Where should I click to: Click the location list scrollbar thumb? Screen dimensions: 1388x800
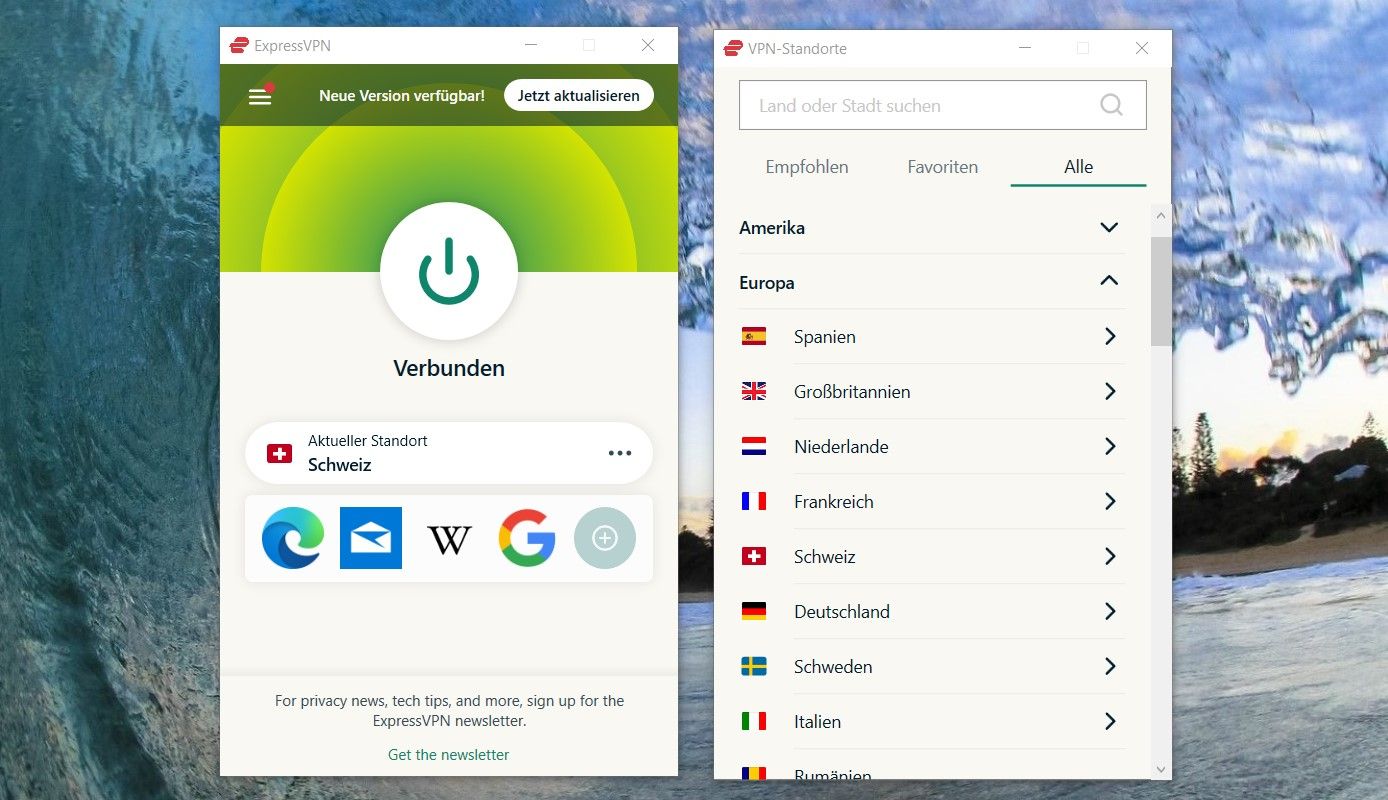tap(1160, 291)
